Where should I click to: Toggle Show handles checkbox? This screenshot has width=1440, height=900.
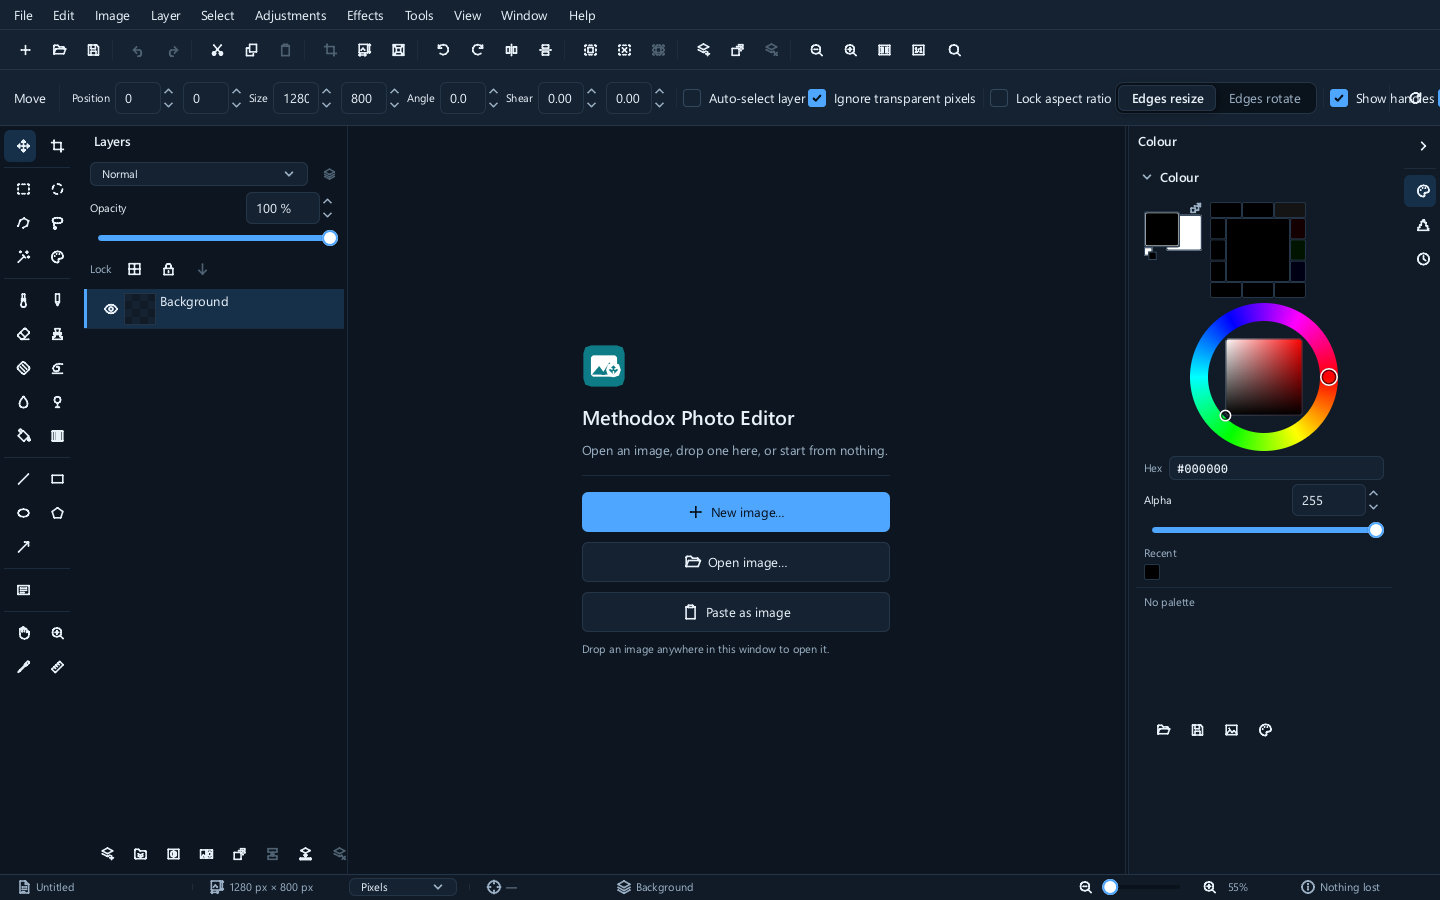click(1339, 98)
